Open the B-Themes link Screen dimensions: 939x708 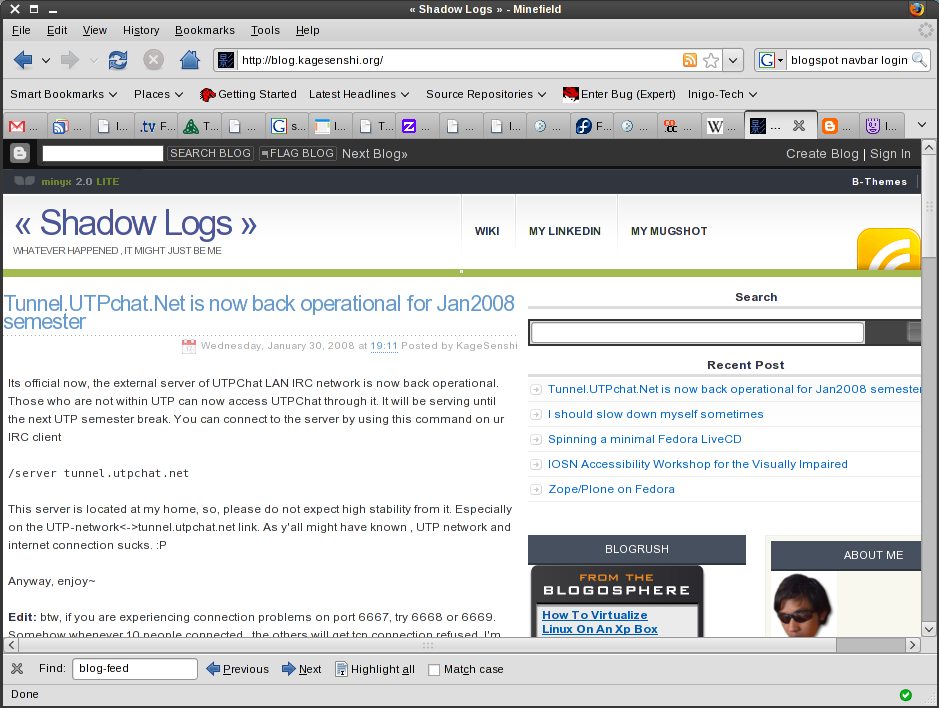pyautogui.click(x=879, y=181)
